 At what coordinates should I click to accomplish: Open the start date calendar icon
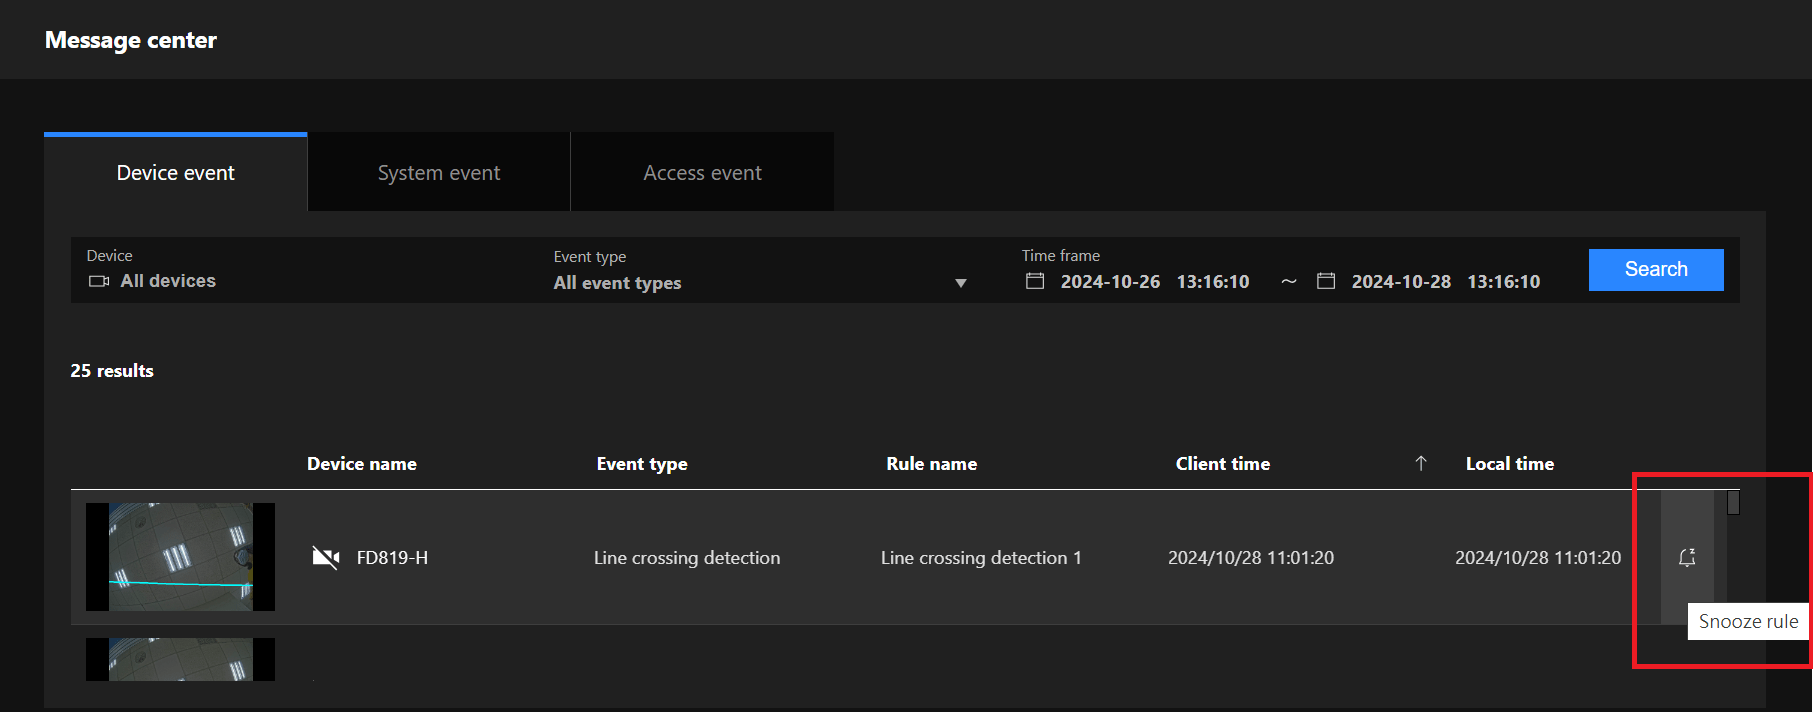[x=1035, y=281]
